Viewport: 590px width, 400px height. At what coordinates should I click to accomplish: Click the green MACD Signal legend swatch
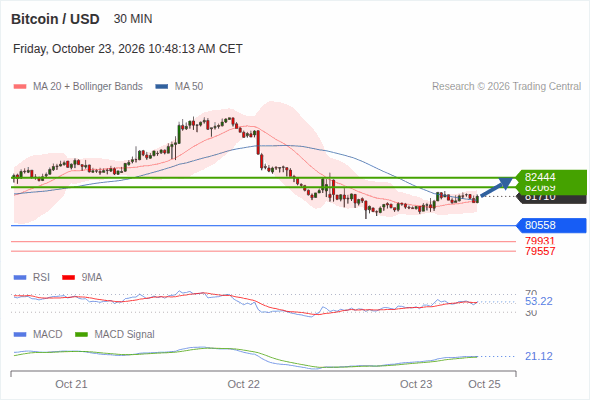[x=81, y=335]
